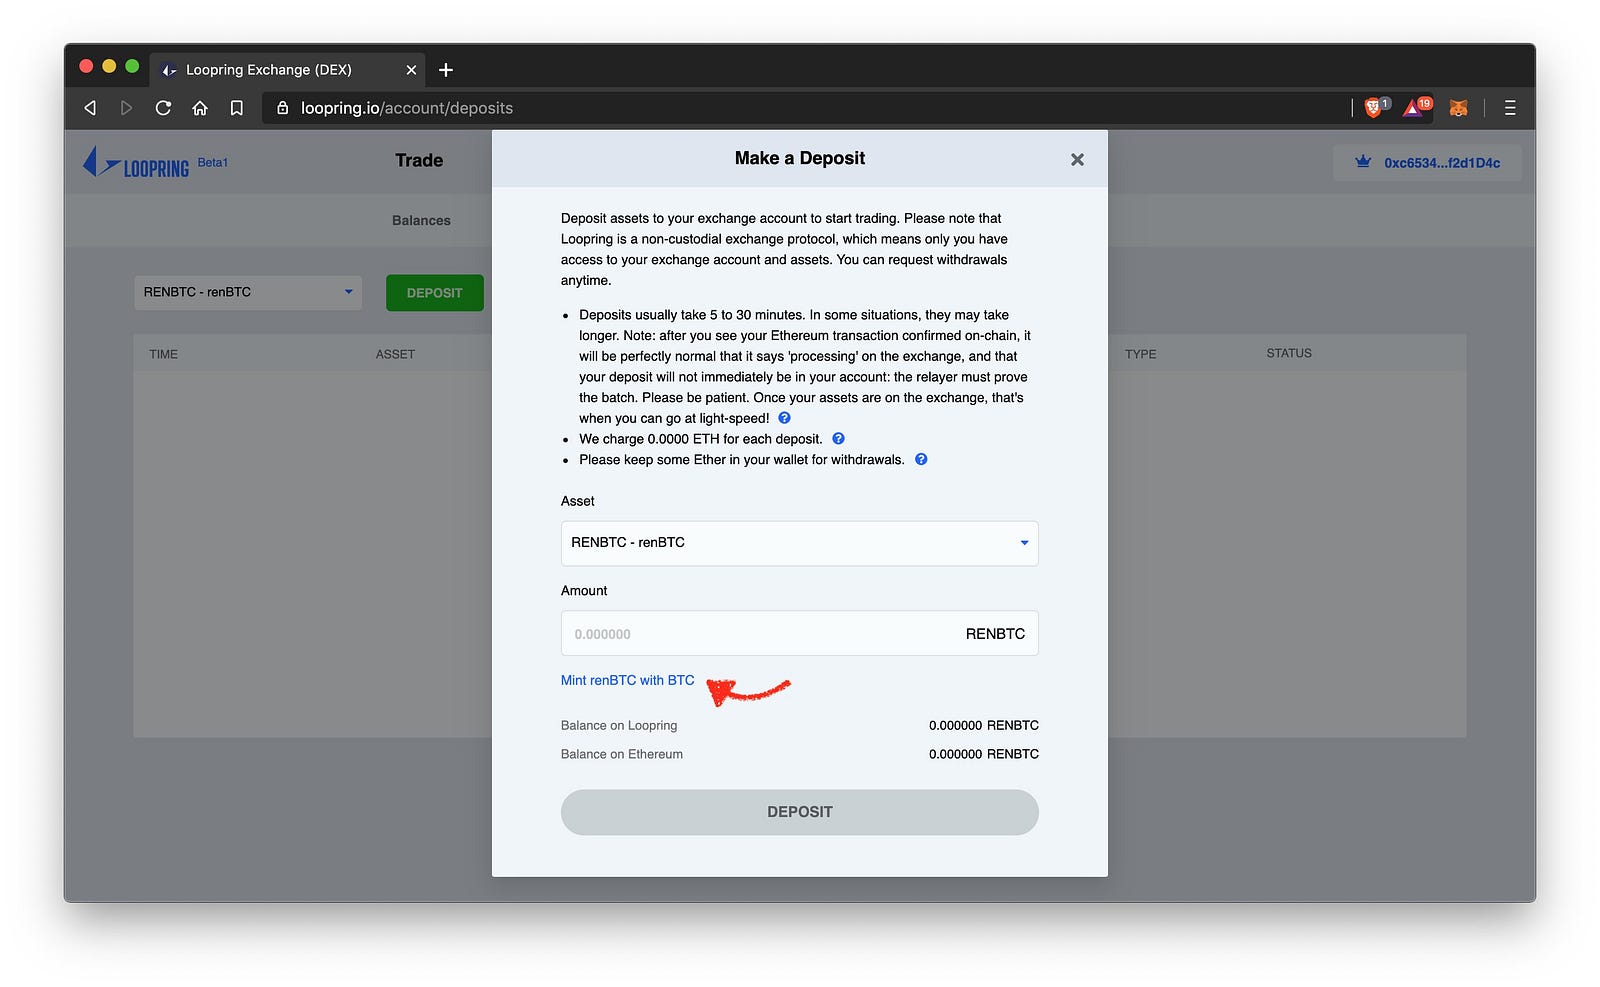1600x987 pixels.
Task: Click the Beta1 label beside the logo
Action: (213, 162)
